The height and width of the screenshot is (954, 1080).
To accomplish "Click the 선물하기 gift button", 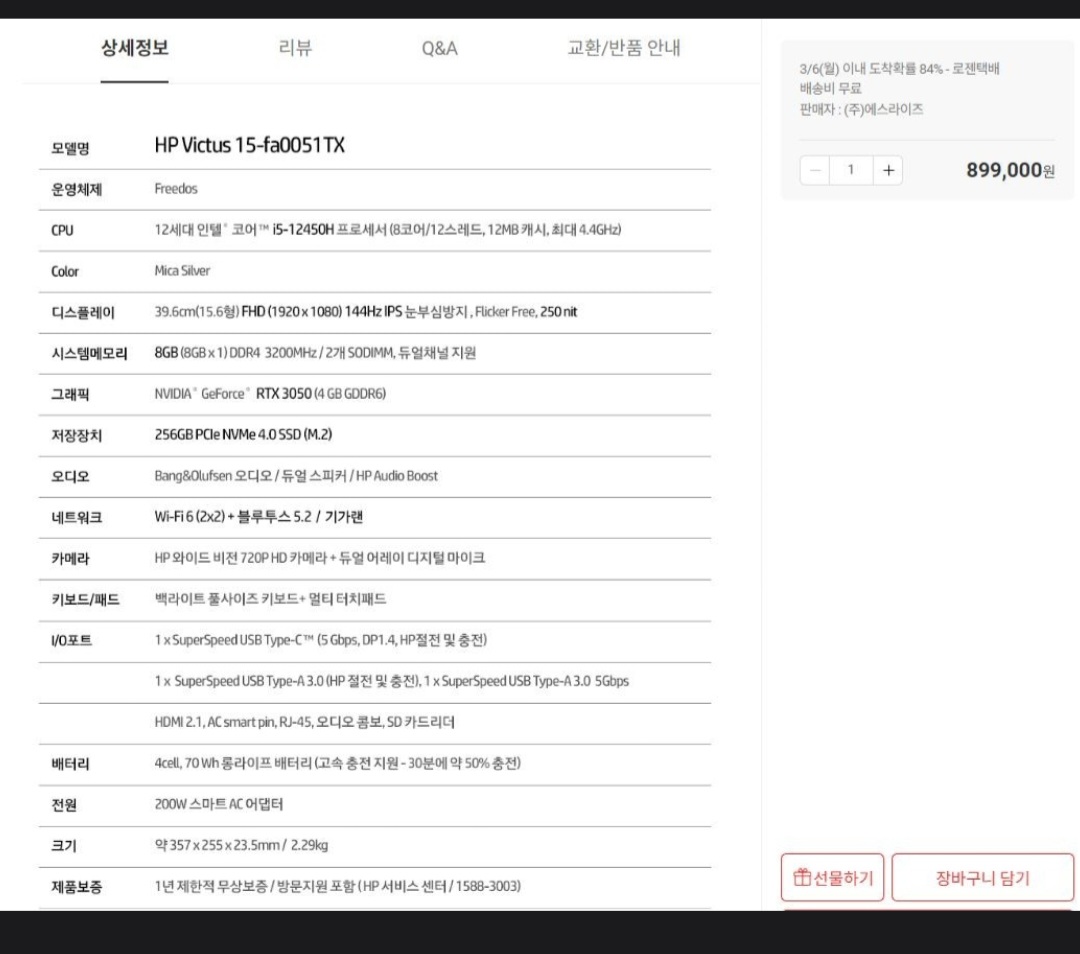I will coord(832,878).
